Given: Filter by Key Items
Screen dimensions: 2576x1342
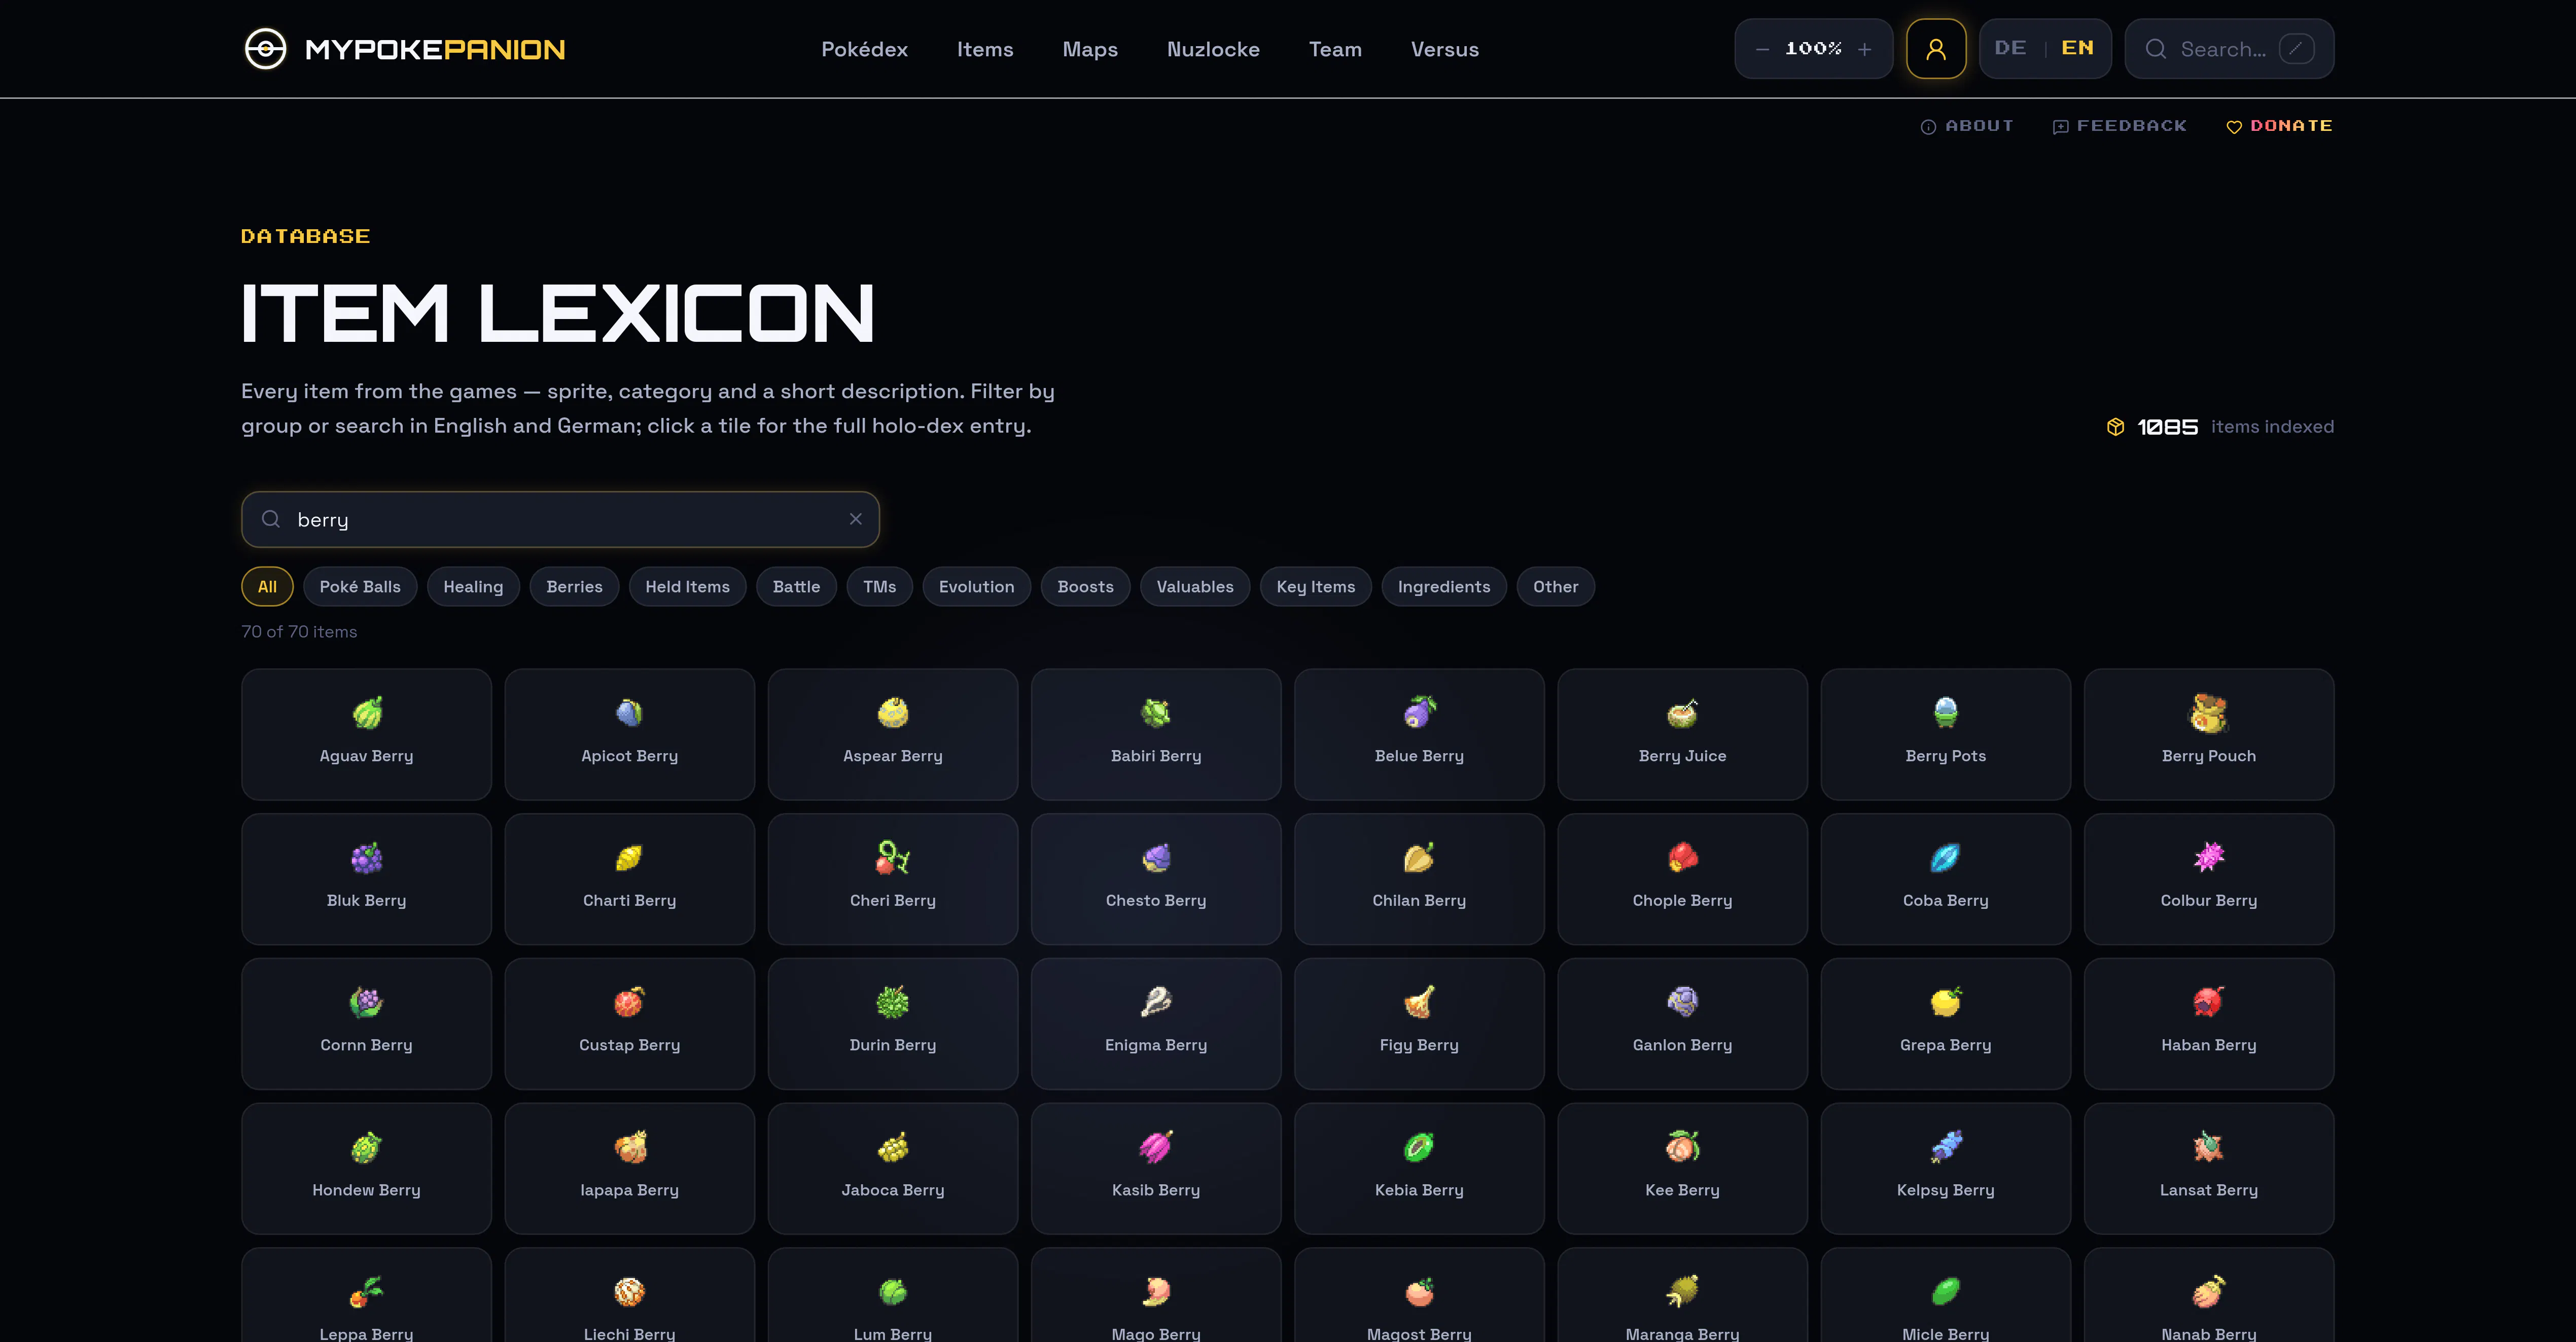Looking at the screenshot, I should 1316,587.
